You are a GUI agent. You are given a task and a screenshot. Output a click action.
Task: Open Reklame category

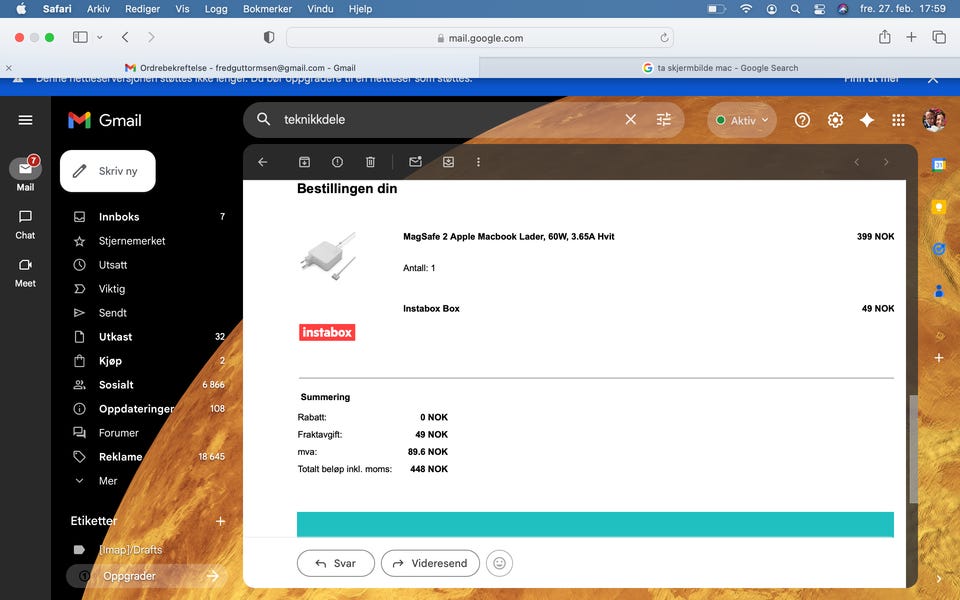coord(149,457)
